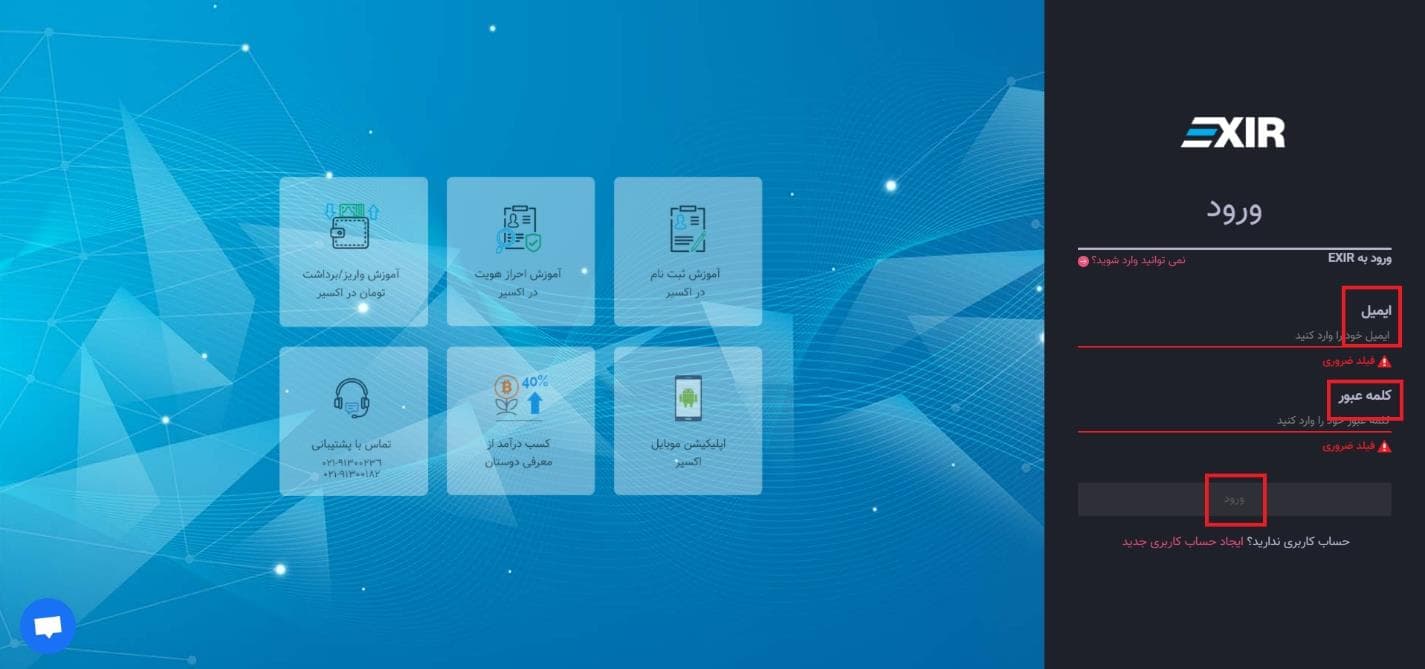Click the 'فیلد ضروری' message under password
This screenshot has width=1425, height=669.
tap(1348, 446)
